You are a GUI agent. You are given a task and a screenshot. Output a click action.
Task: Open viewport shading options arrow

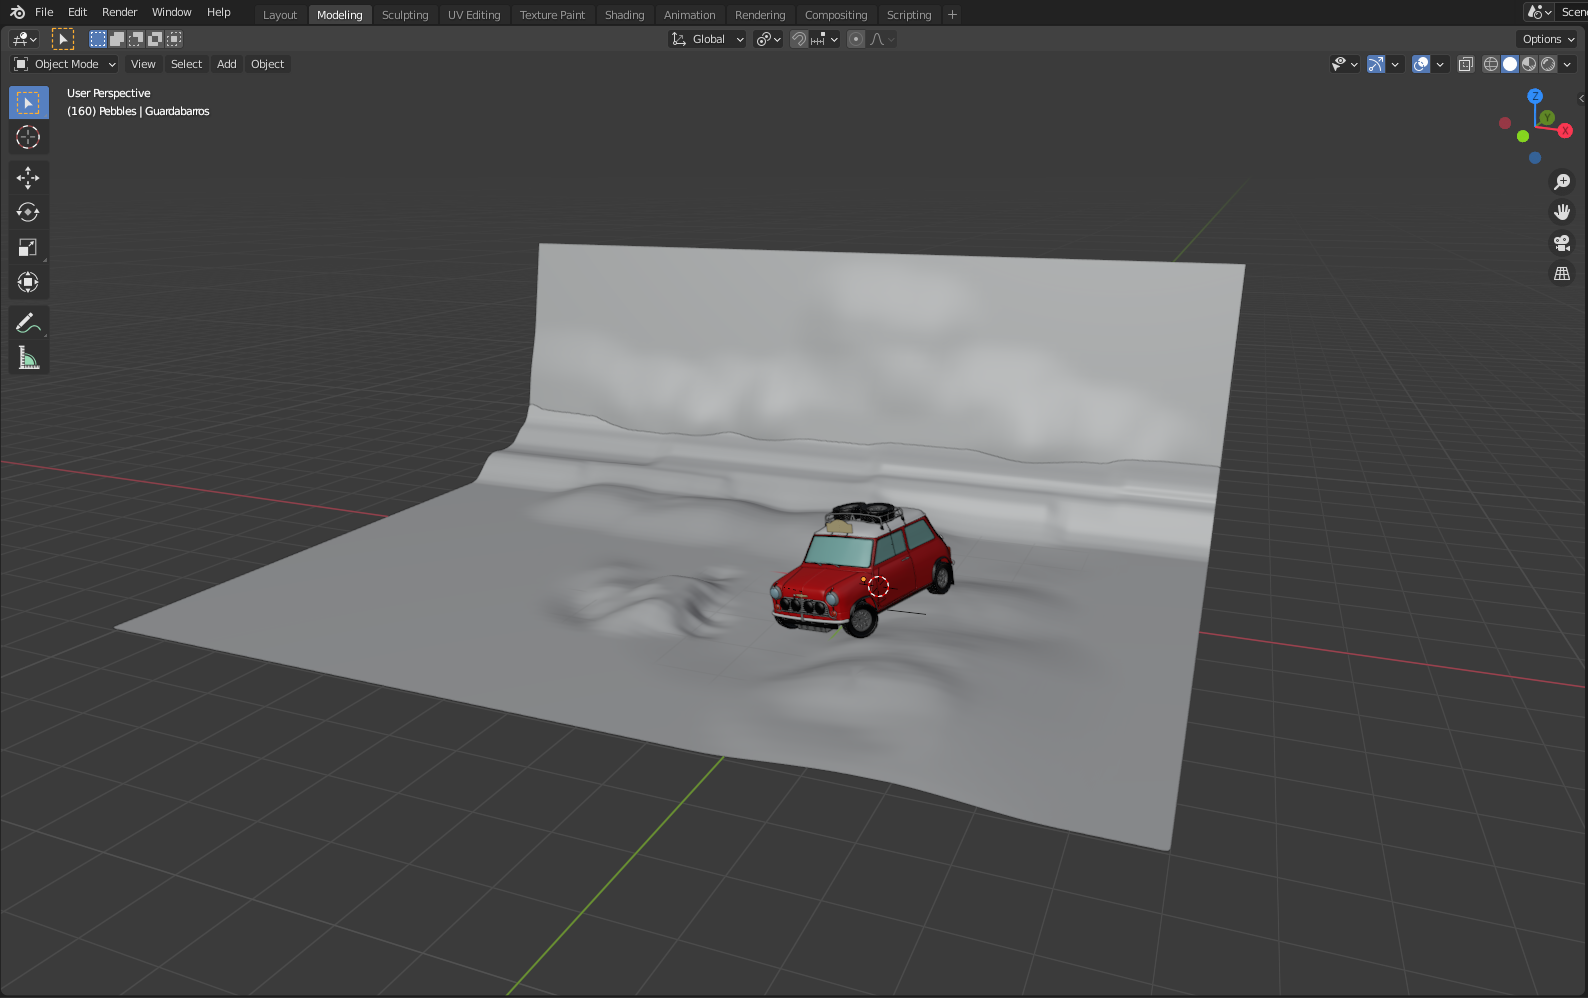[1567, 64]
